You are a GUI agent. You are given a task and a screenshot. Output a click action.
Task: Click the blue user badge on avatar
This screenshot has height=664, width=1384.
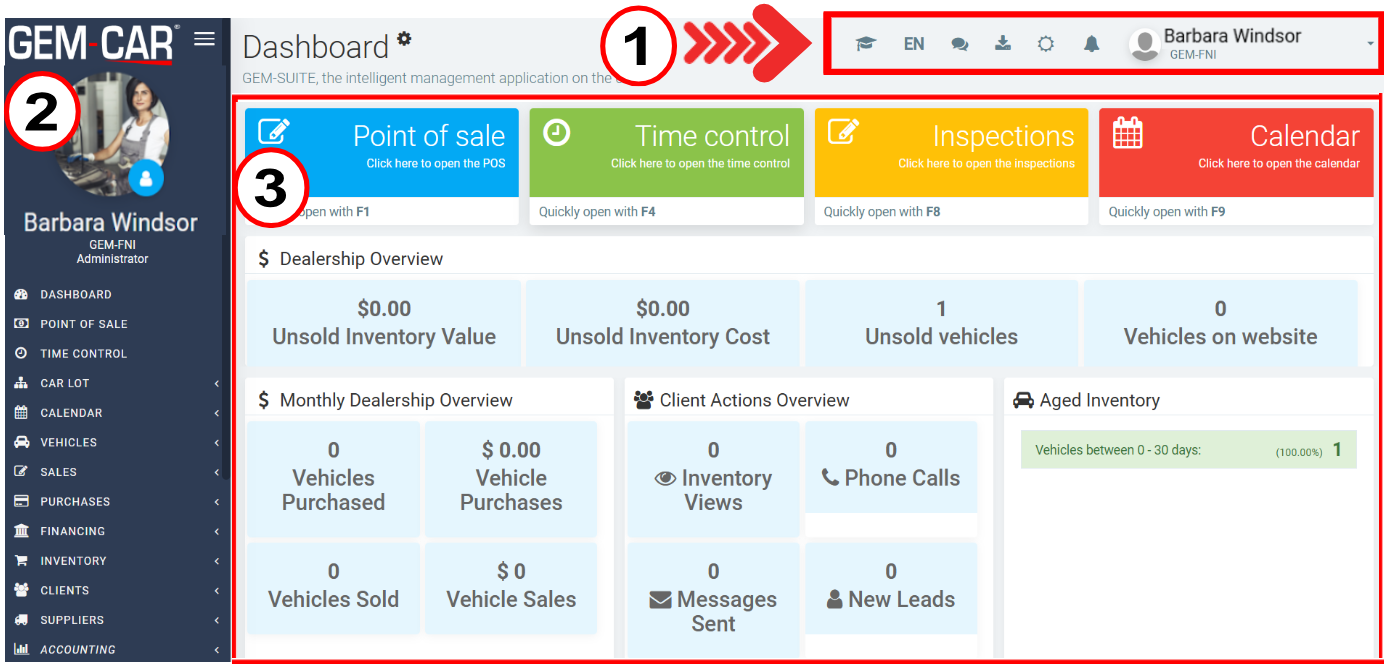click(146, 178)
